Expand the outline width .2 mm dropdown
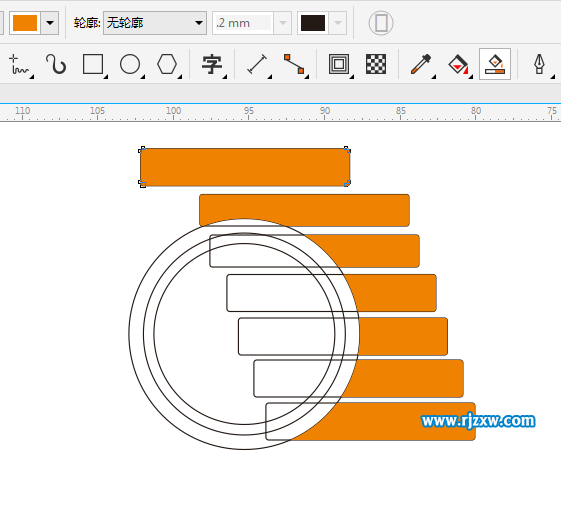The image size is (561, 508). coord(283,23)
